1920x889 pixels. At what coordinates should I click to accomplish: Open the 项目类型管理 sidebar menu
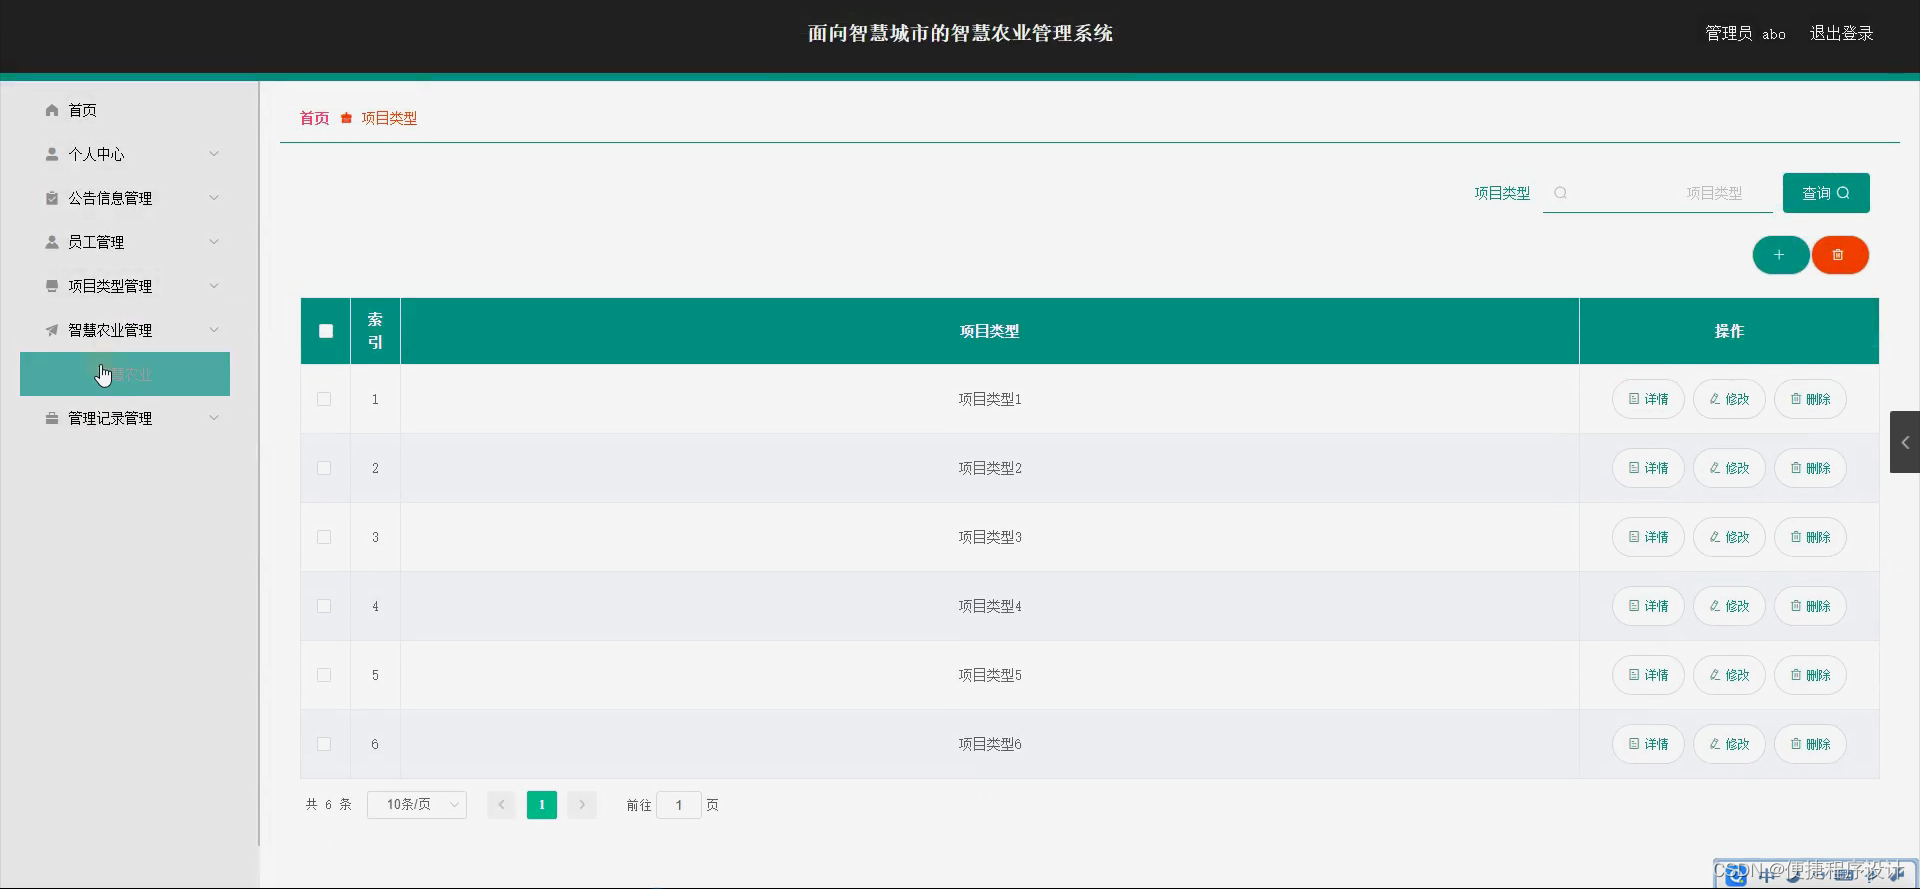click(x=125, y=286)
